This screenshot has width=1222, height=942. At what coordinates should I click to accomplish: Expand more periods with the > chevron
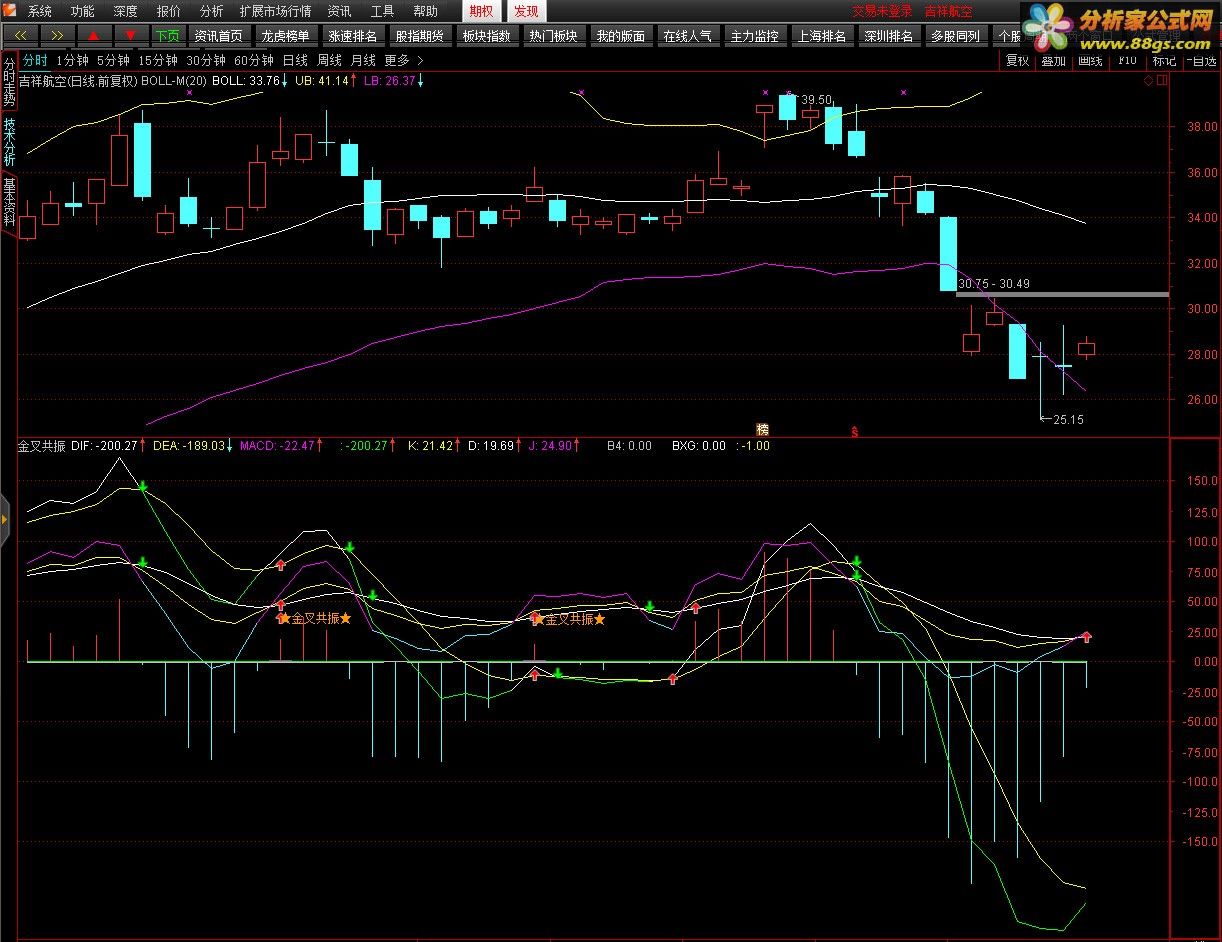pyautogui.click(x=420, y=60)
